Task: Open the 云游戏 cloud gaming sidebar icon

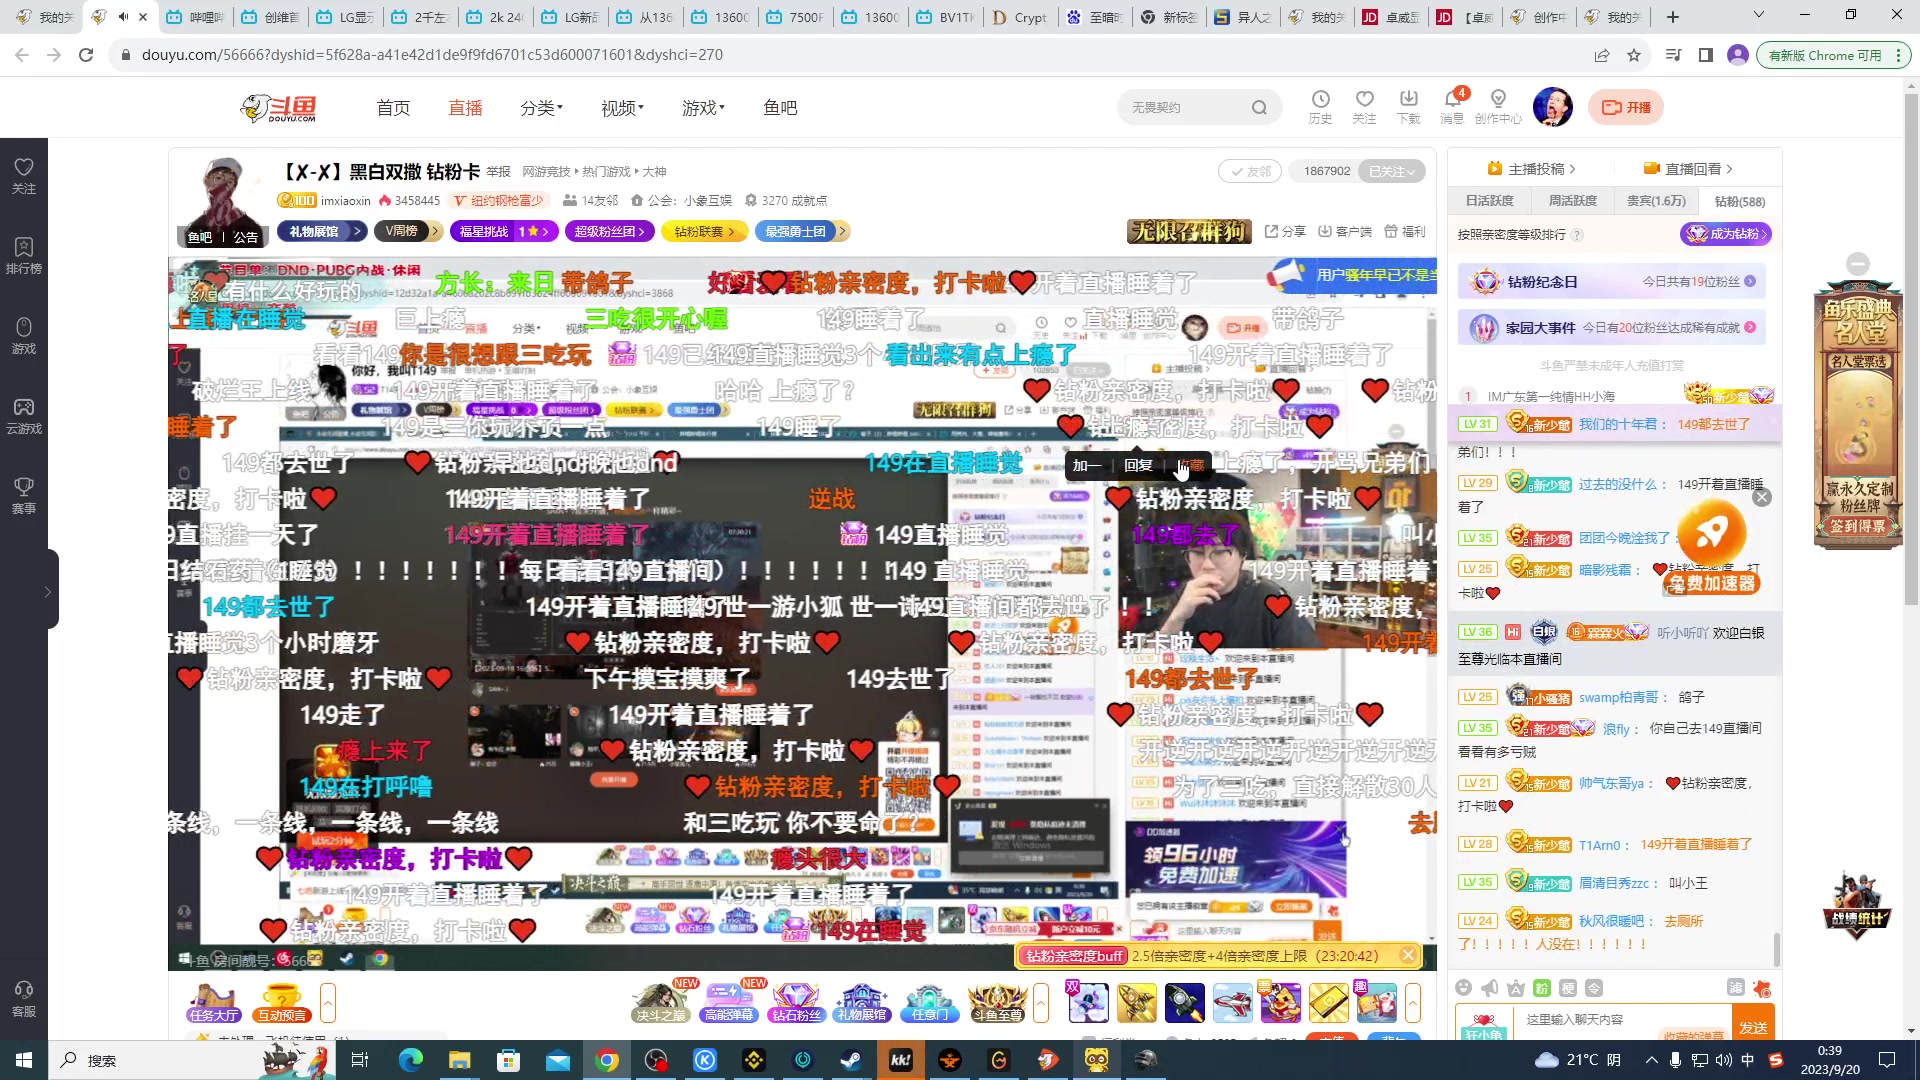Action: click(24, 415)
